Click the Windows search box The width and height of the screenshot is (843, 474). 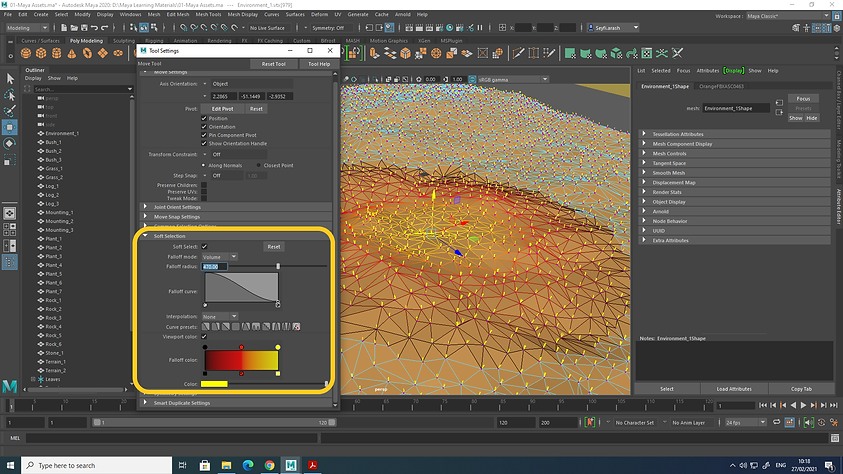click(97, 465)
